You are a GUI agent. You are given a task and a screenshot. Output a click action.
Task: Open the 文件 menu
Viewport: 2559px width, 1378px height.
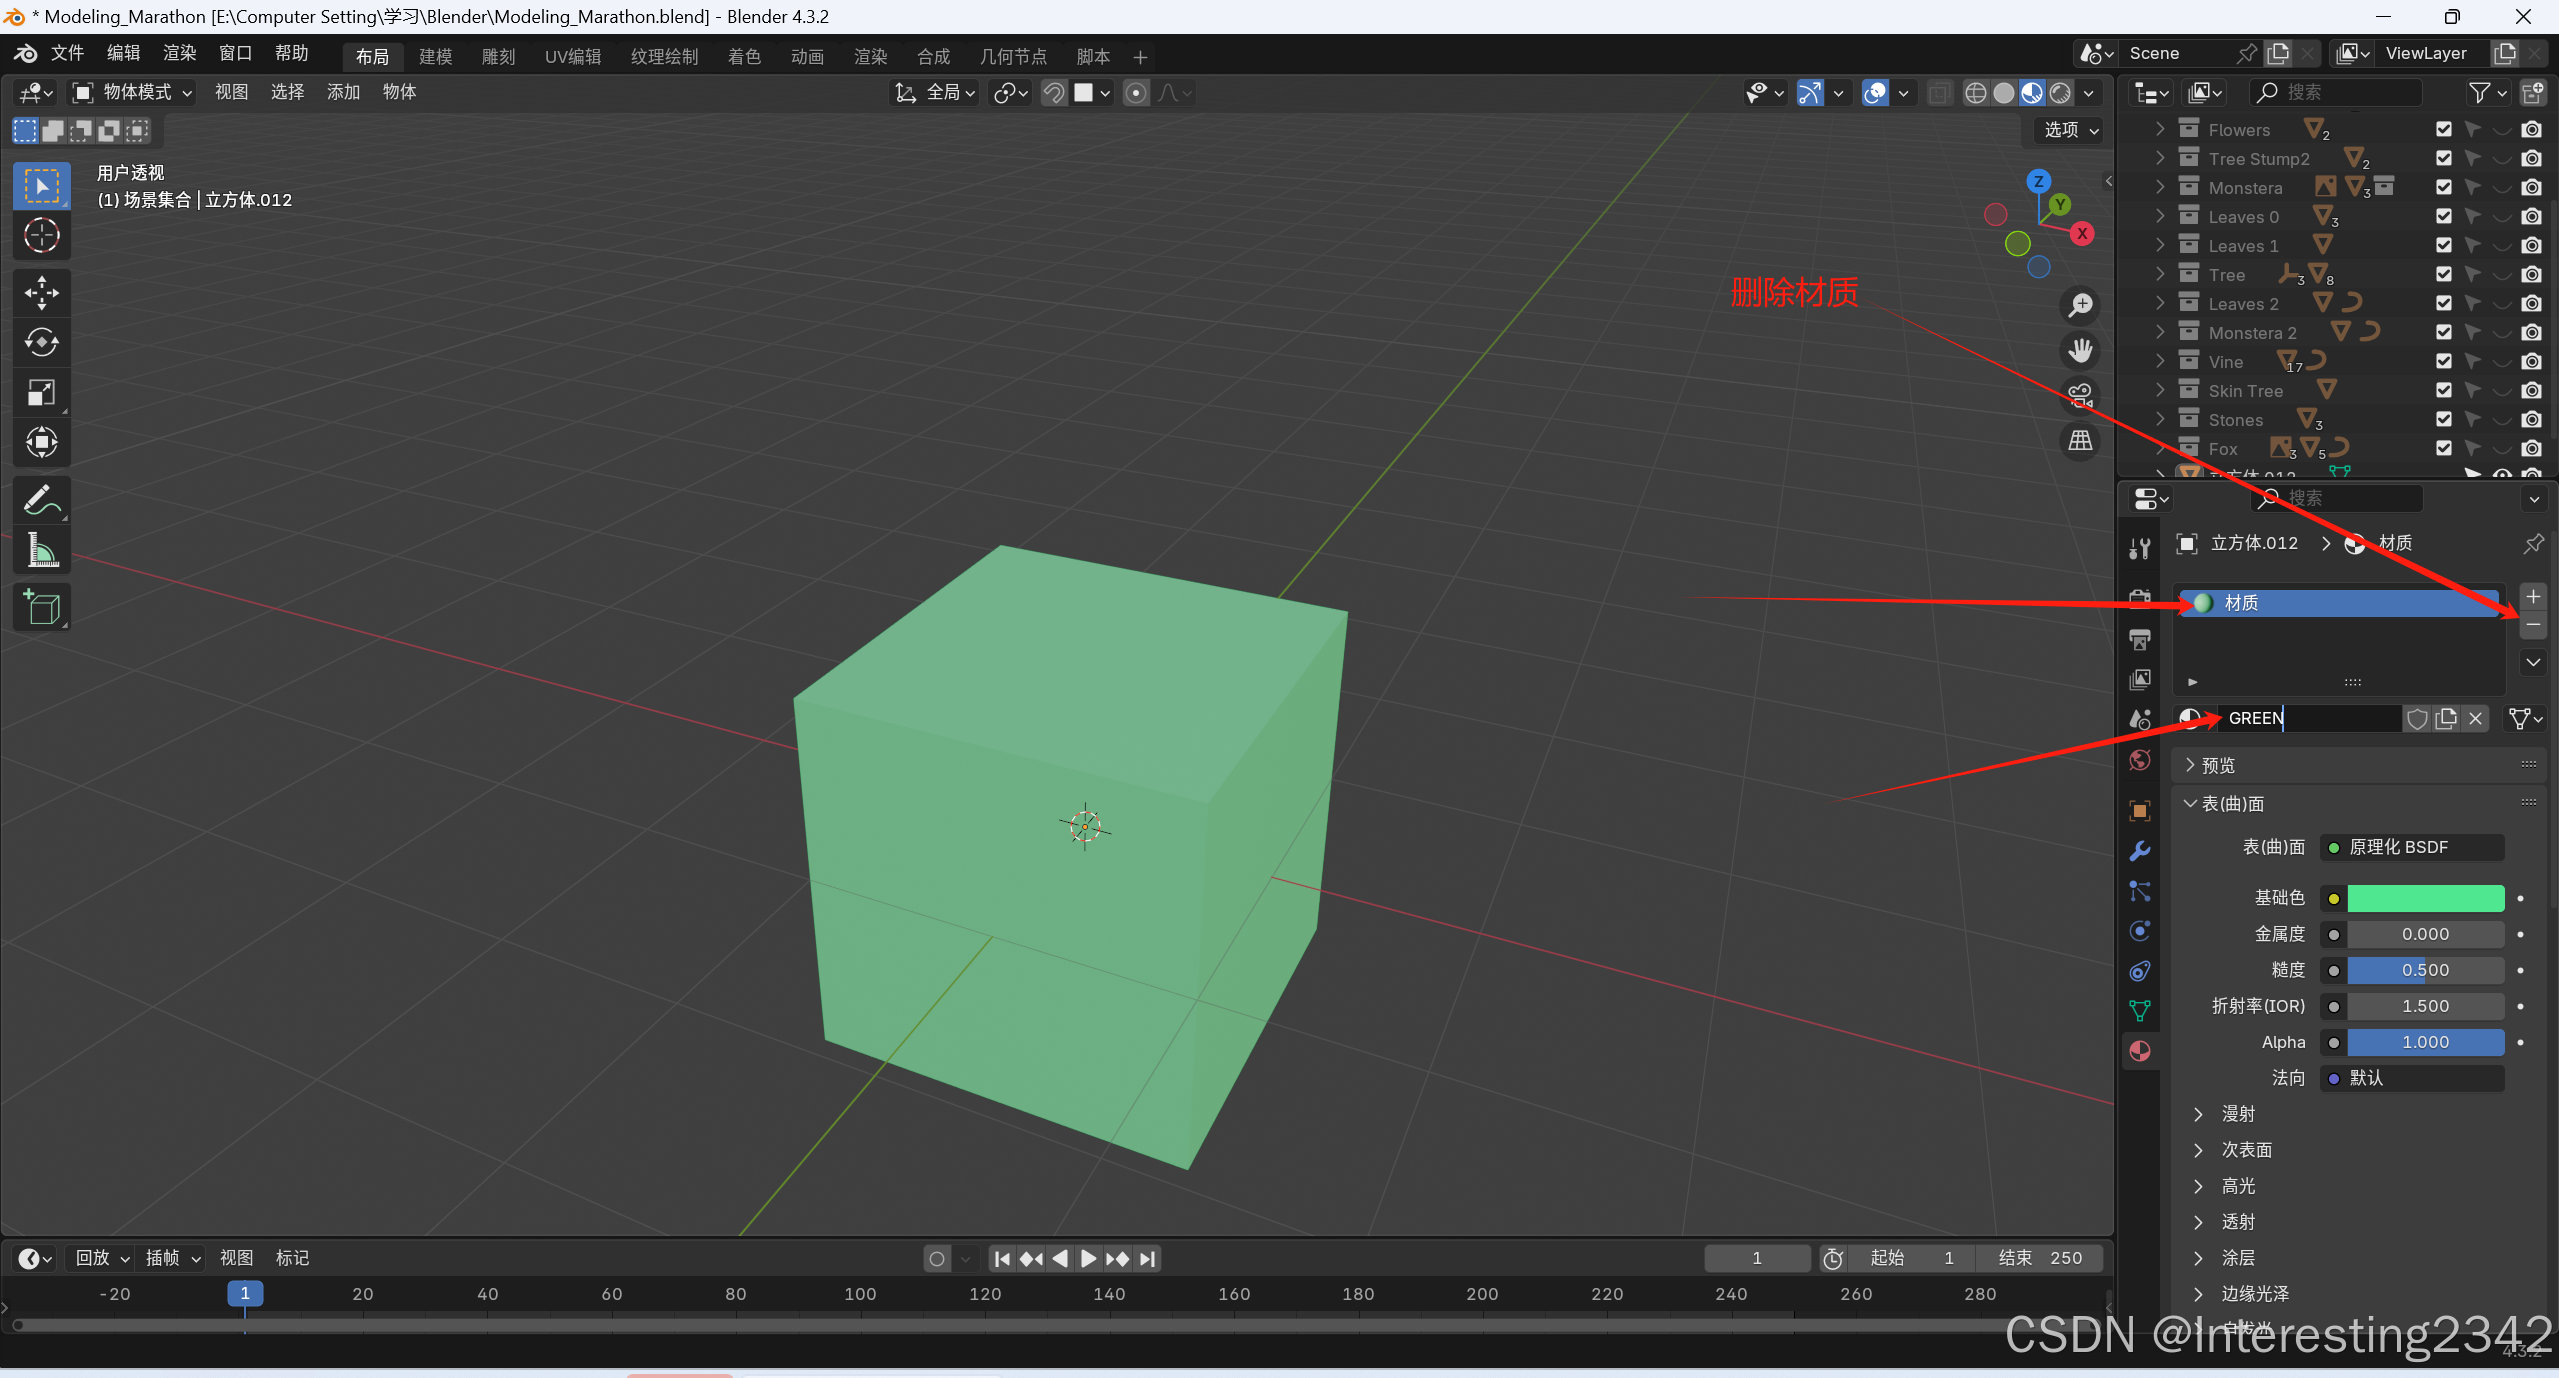pos(67,53)
